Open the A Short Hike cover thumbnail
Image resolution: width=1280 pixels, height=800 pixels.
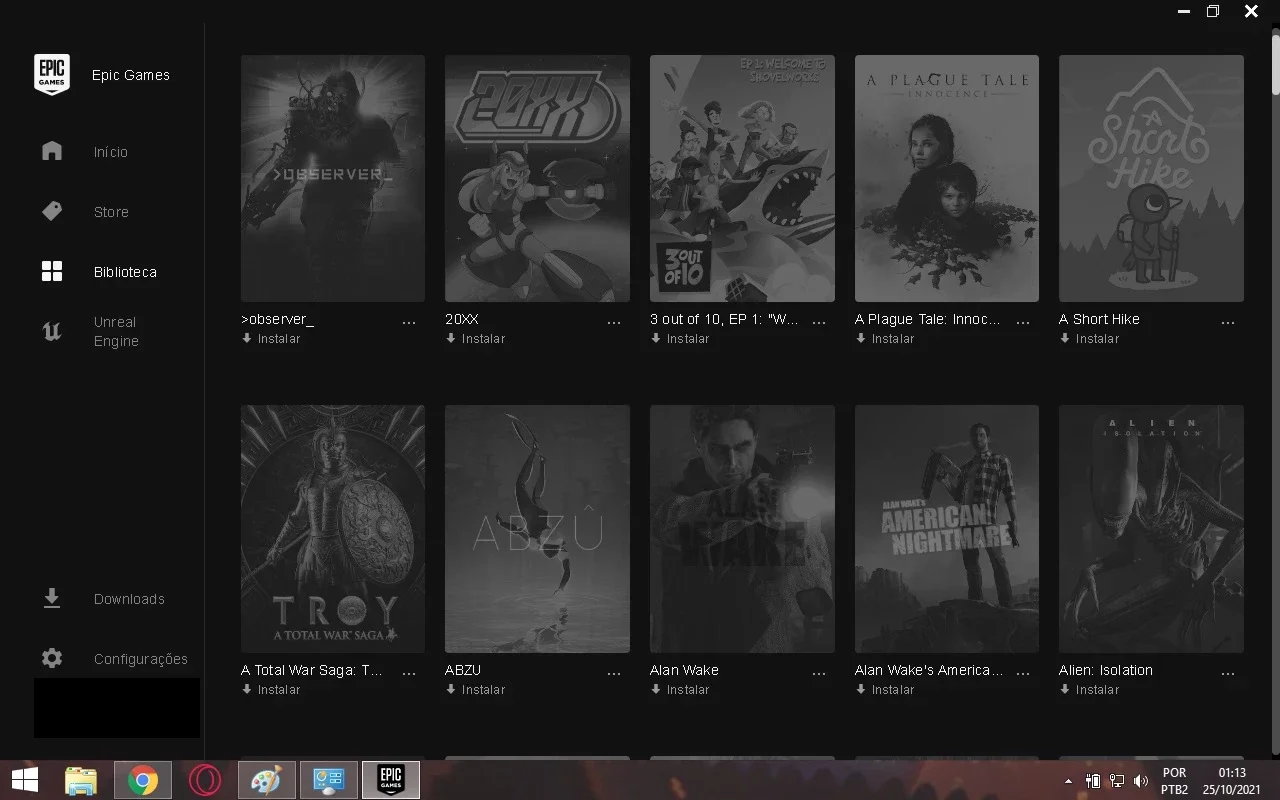pyautogui.click(x=1151, y=178)
